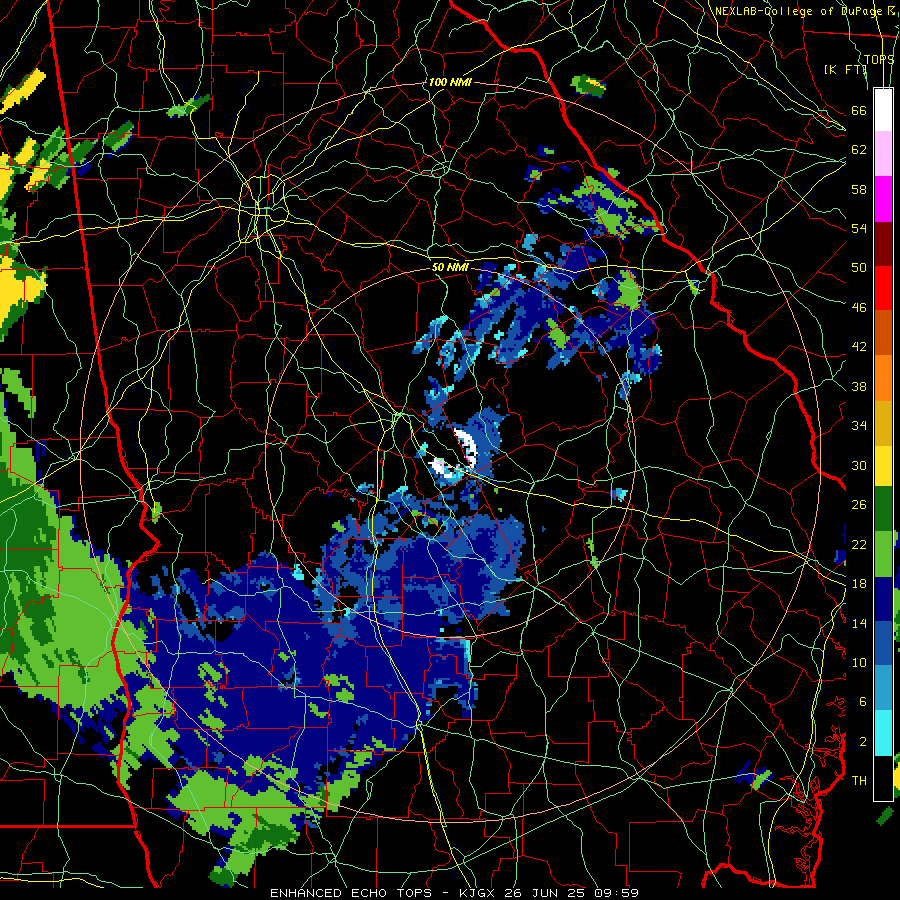Screen dimensions: 900x900
Task: Click the 38 legend value
Action: tap(859, 386)
